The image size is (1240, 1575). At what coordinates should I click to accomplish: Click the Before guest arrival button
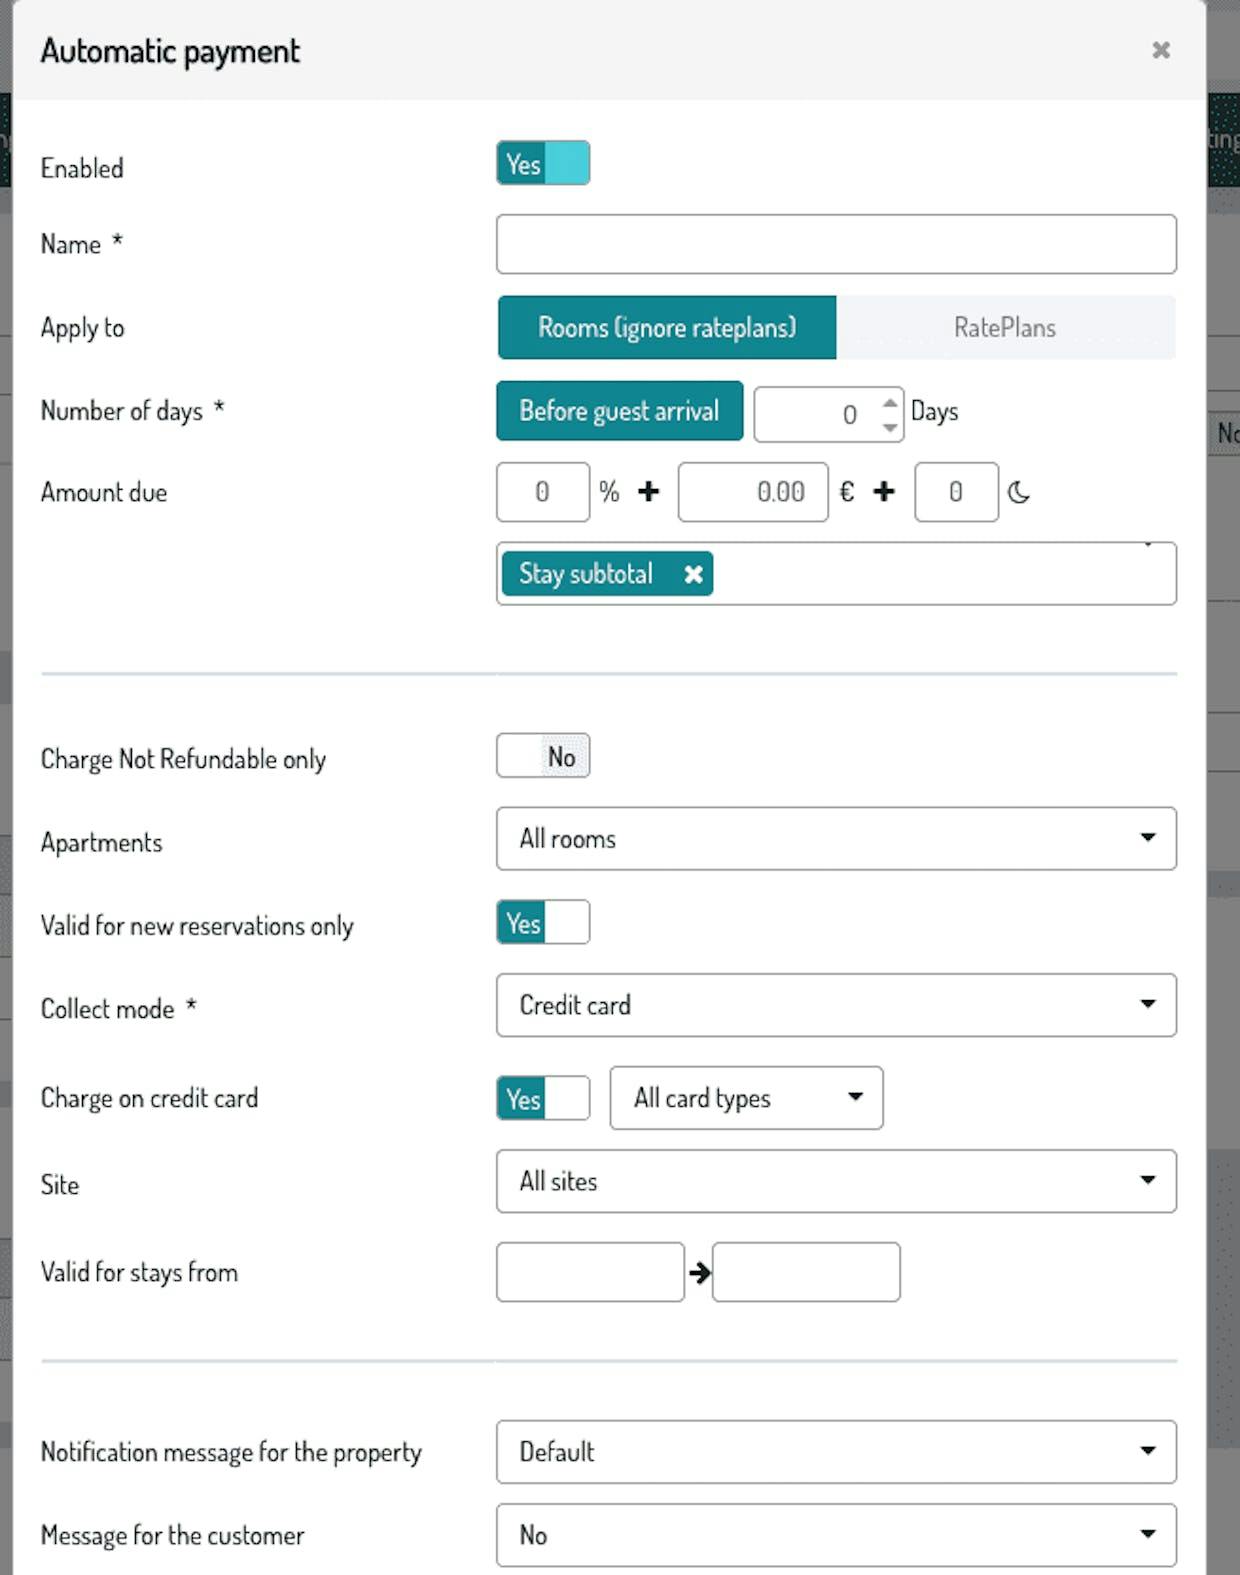[619, 411]
